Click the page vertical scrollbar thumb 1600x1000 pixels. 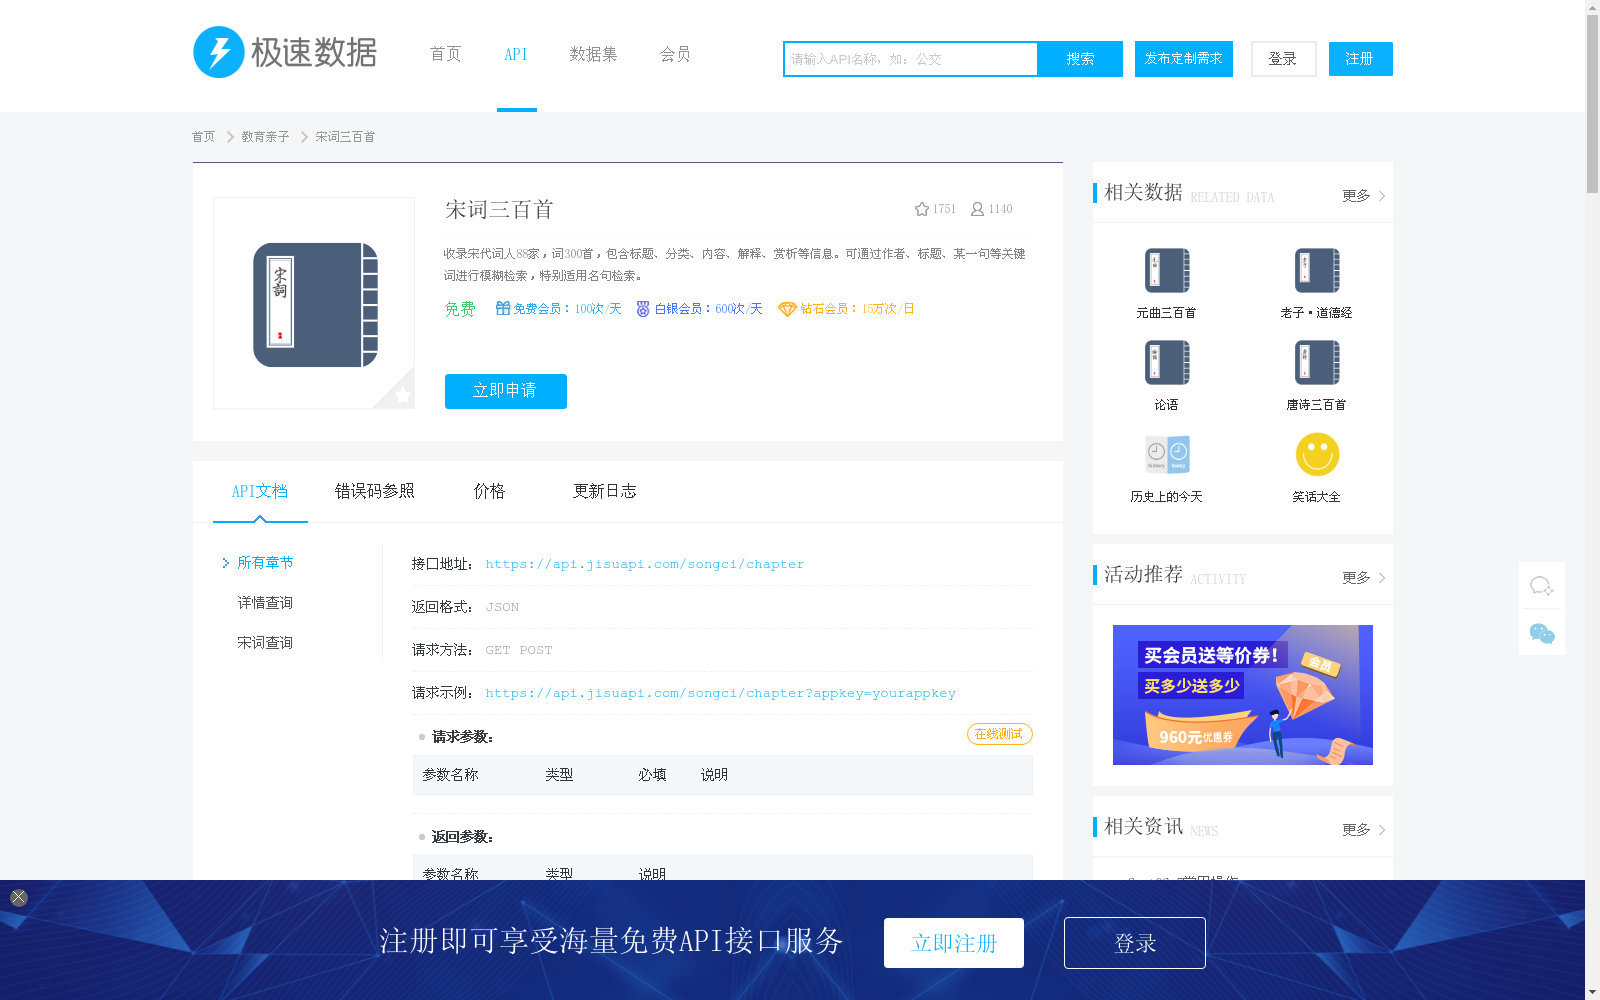tap(1592, 104)
